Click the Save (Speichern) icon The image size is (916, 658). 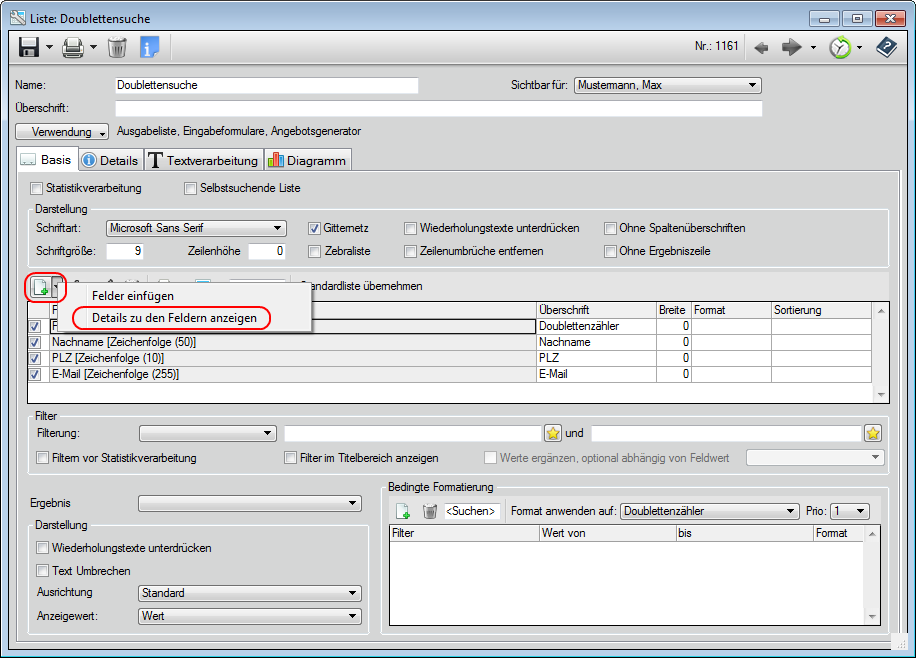coord(27,47)
